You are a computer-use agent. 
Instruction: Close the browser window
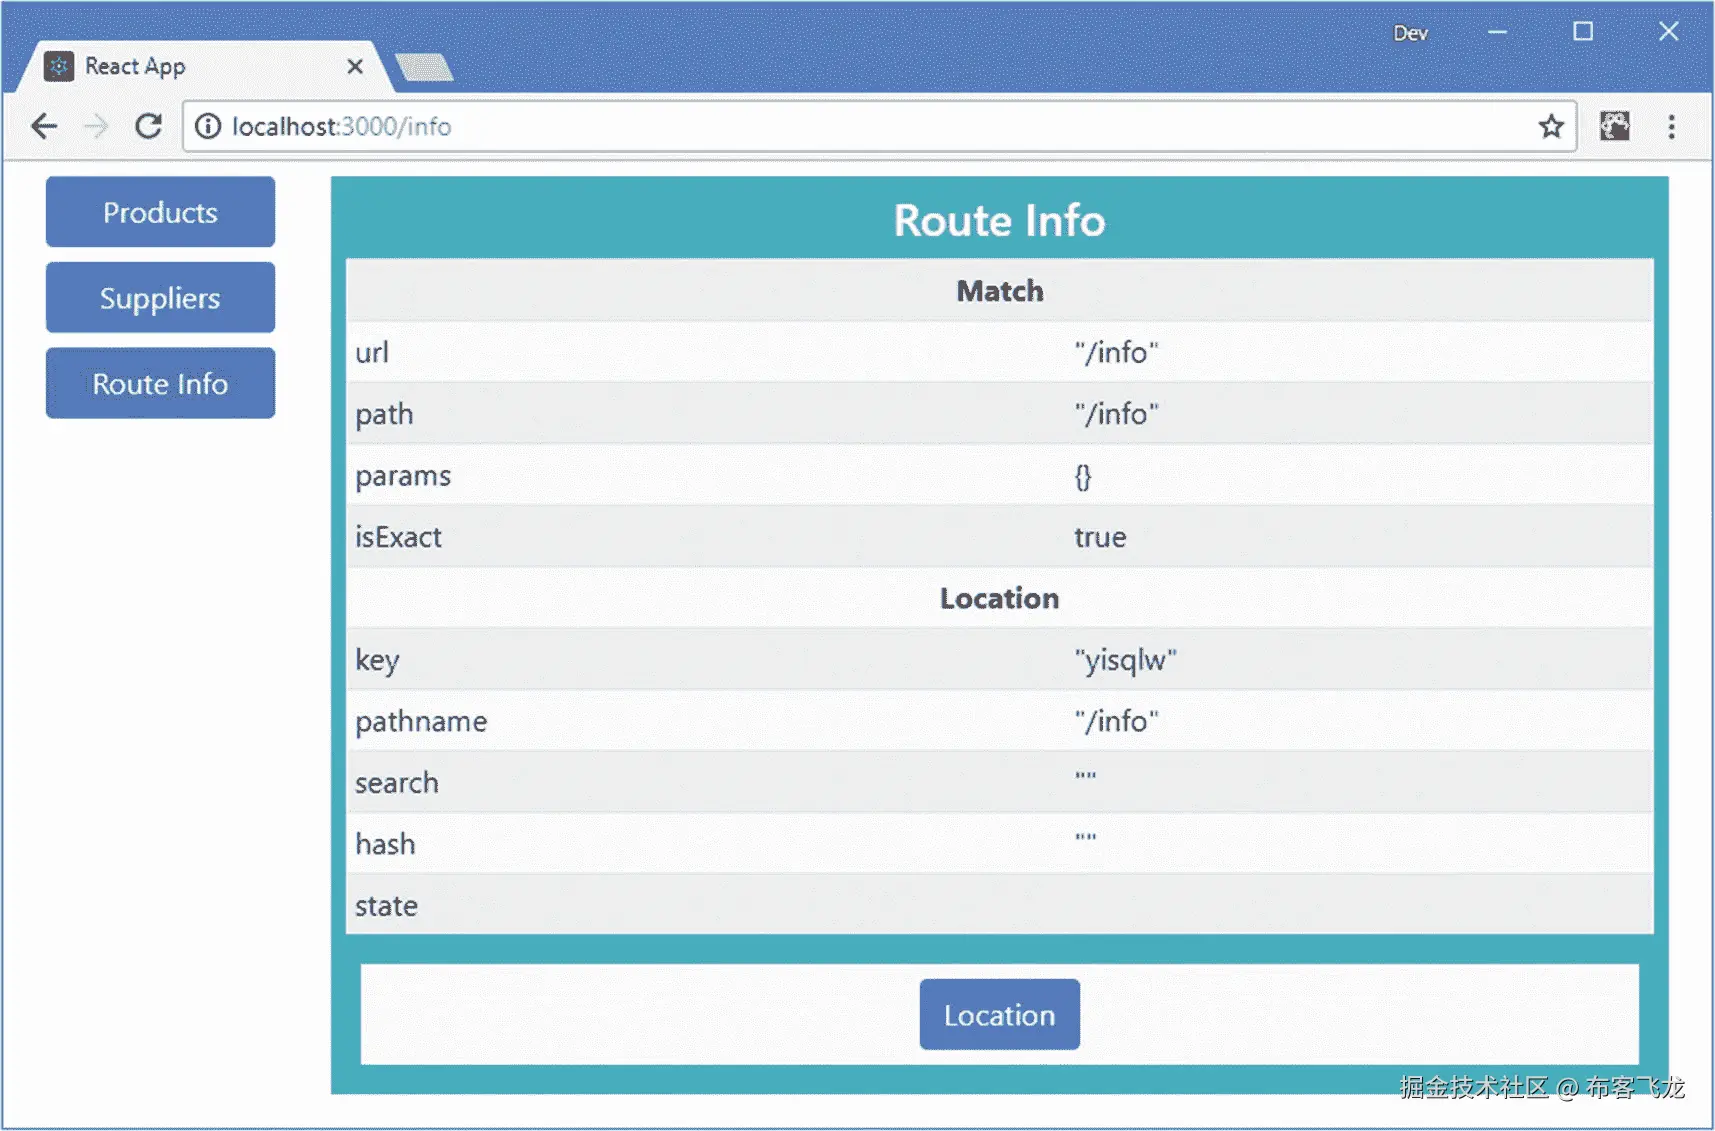(1668, 32)
